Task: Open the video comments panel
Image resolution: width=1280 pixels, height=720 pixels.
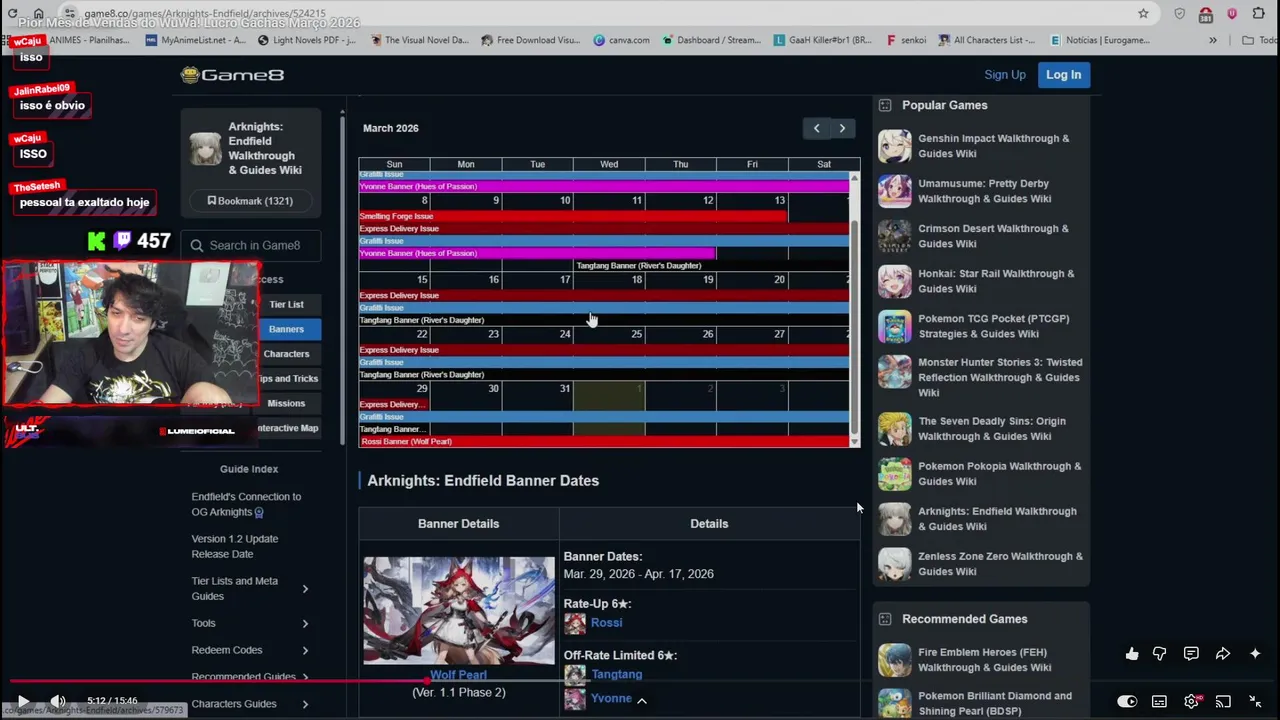Action: (x=1191, y=654)
